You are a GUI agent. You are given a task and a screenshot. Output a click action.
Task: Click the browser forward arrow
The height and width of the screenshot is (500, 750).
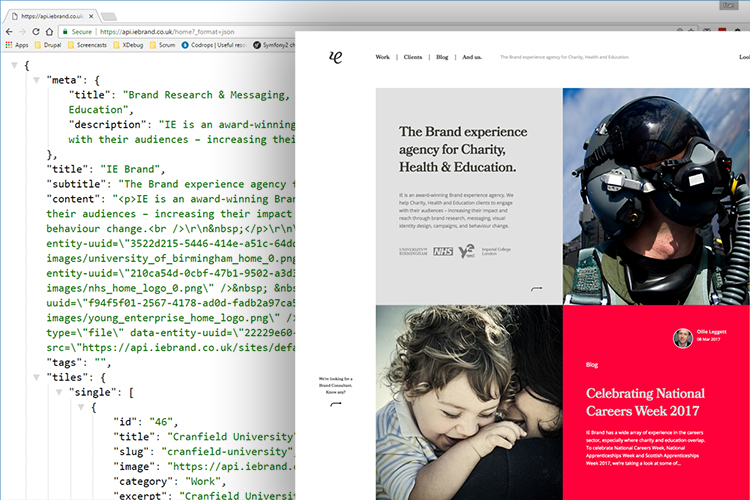pos(22,32)
